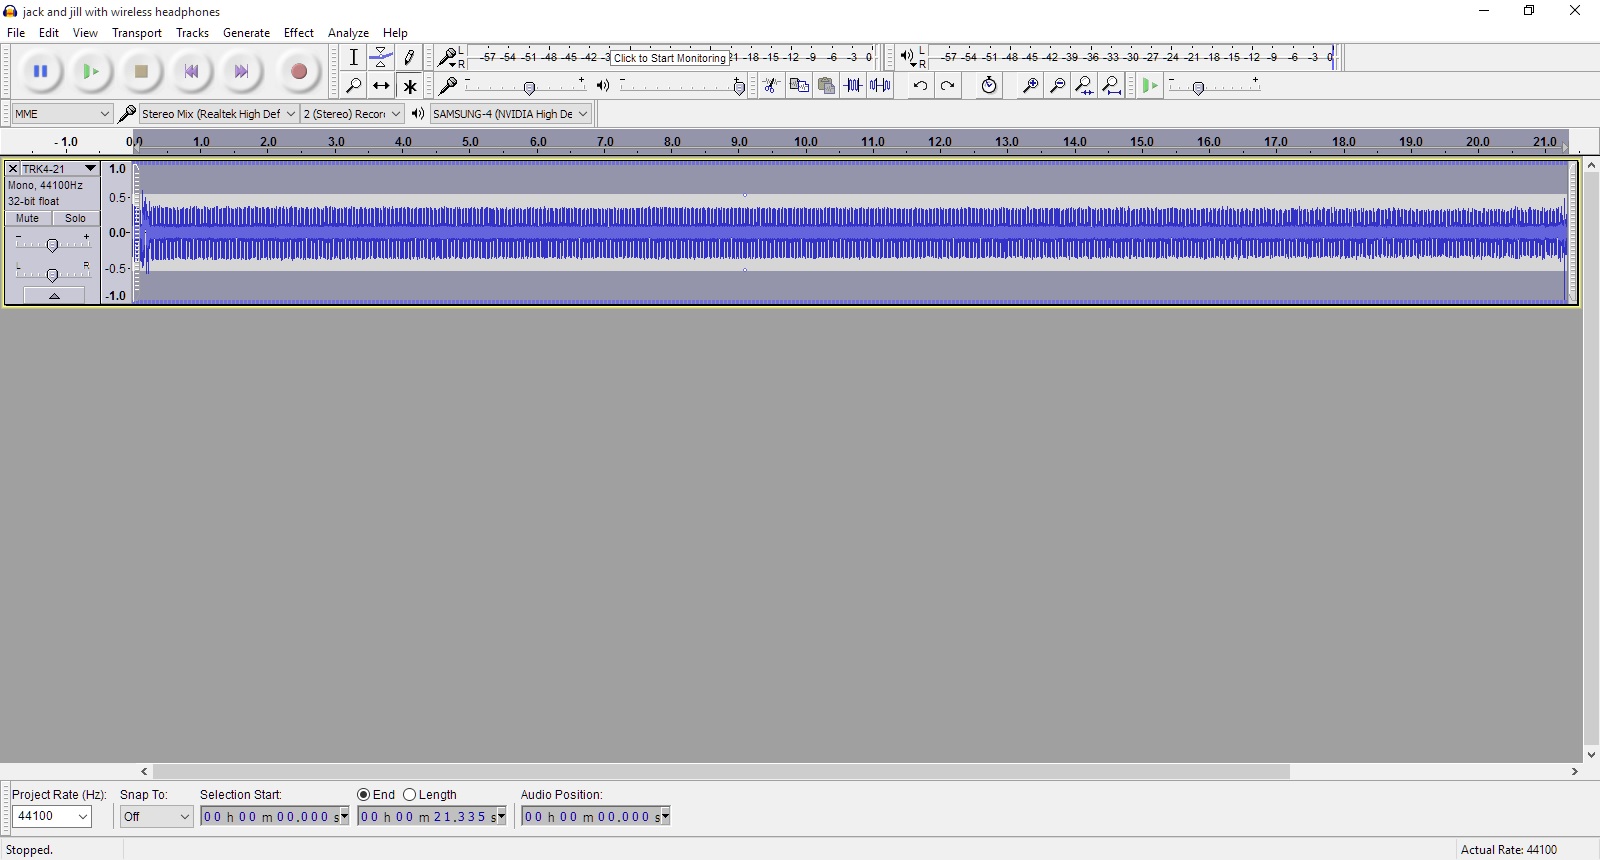Click the TRK4-21 track gain slider
Image resolution: width=1600 pixels, height=860 pixels.
pos(52,245)
